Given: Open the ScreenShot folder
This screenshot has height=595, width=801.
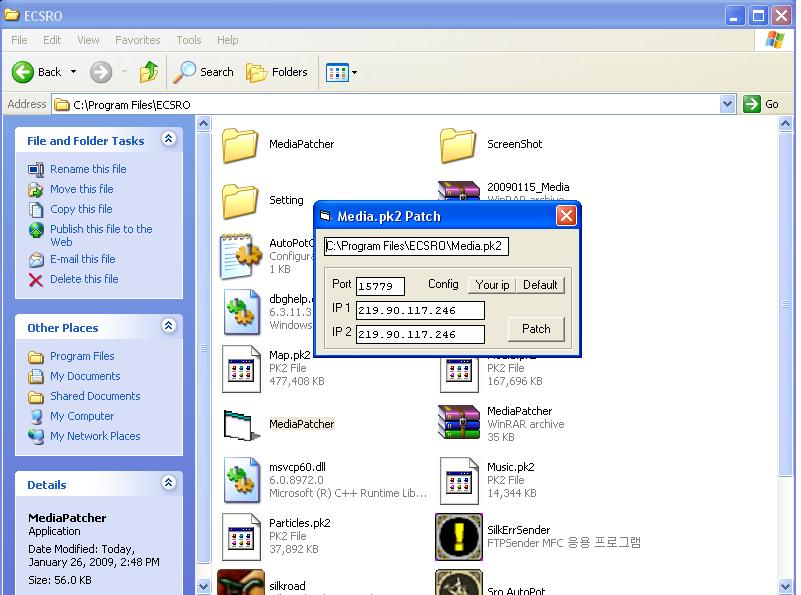Looking at the screenshot, I should coord(459,145).
